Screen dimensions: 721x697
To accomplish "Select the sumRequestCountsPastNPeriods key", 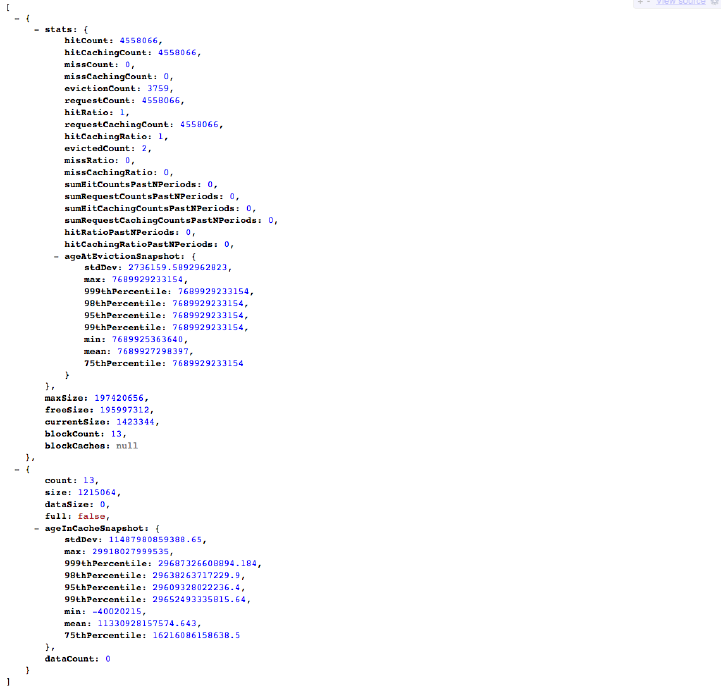I will click(x=142, y=196).
